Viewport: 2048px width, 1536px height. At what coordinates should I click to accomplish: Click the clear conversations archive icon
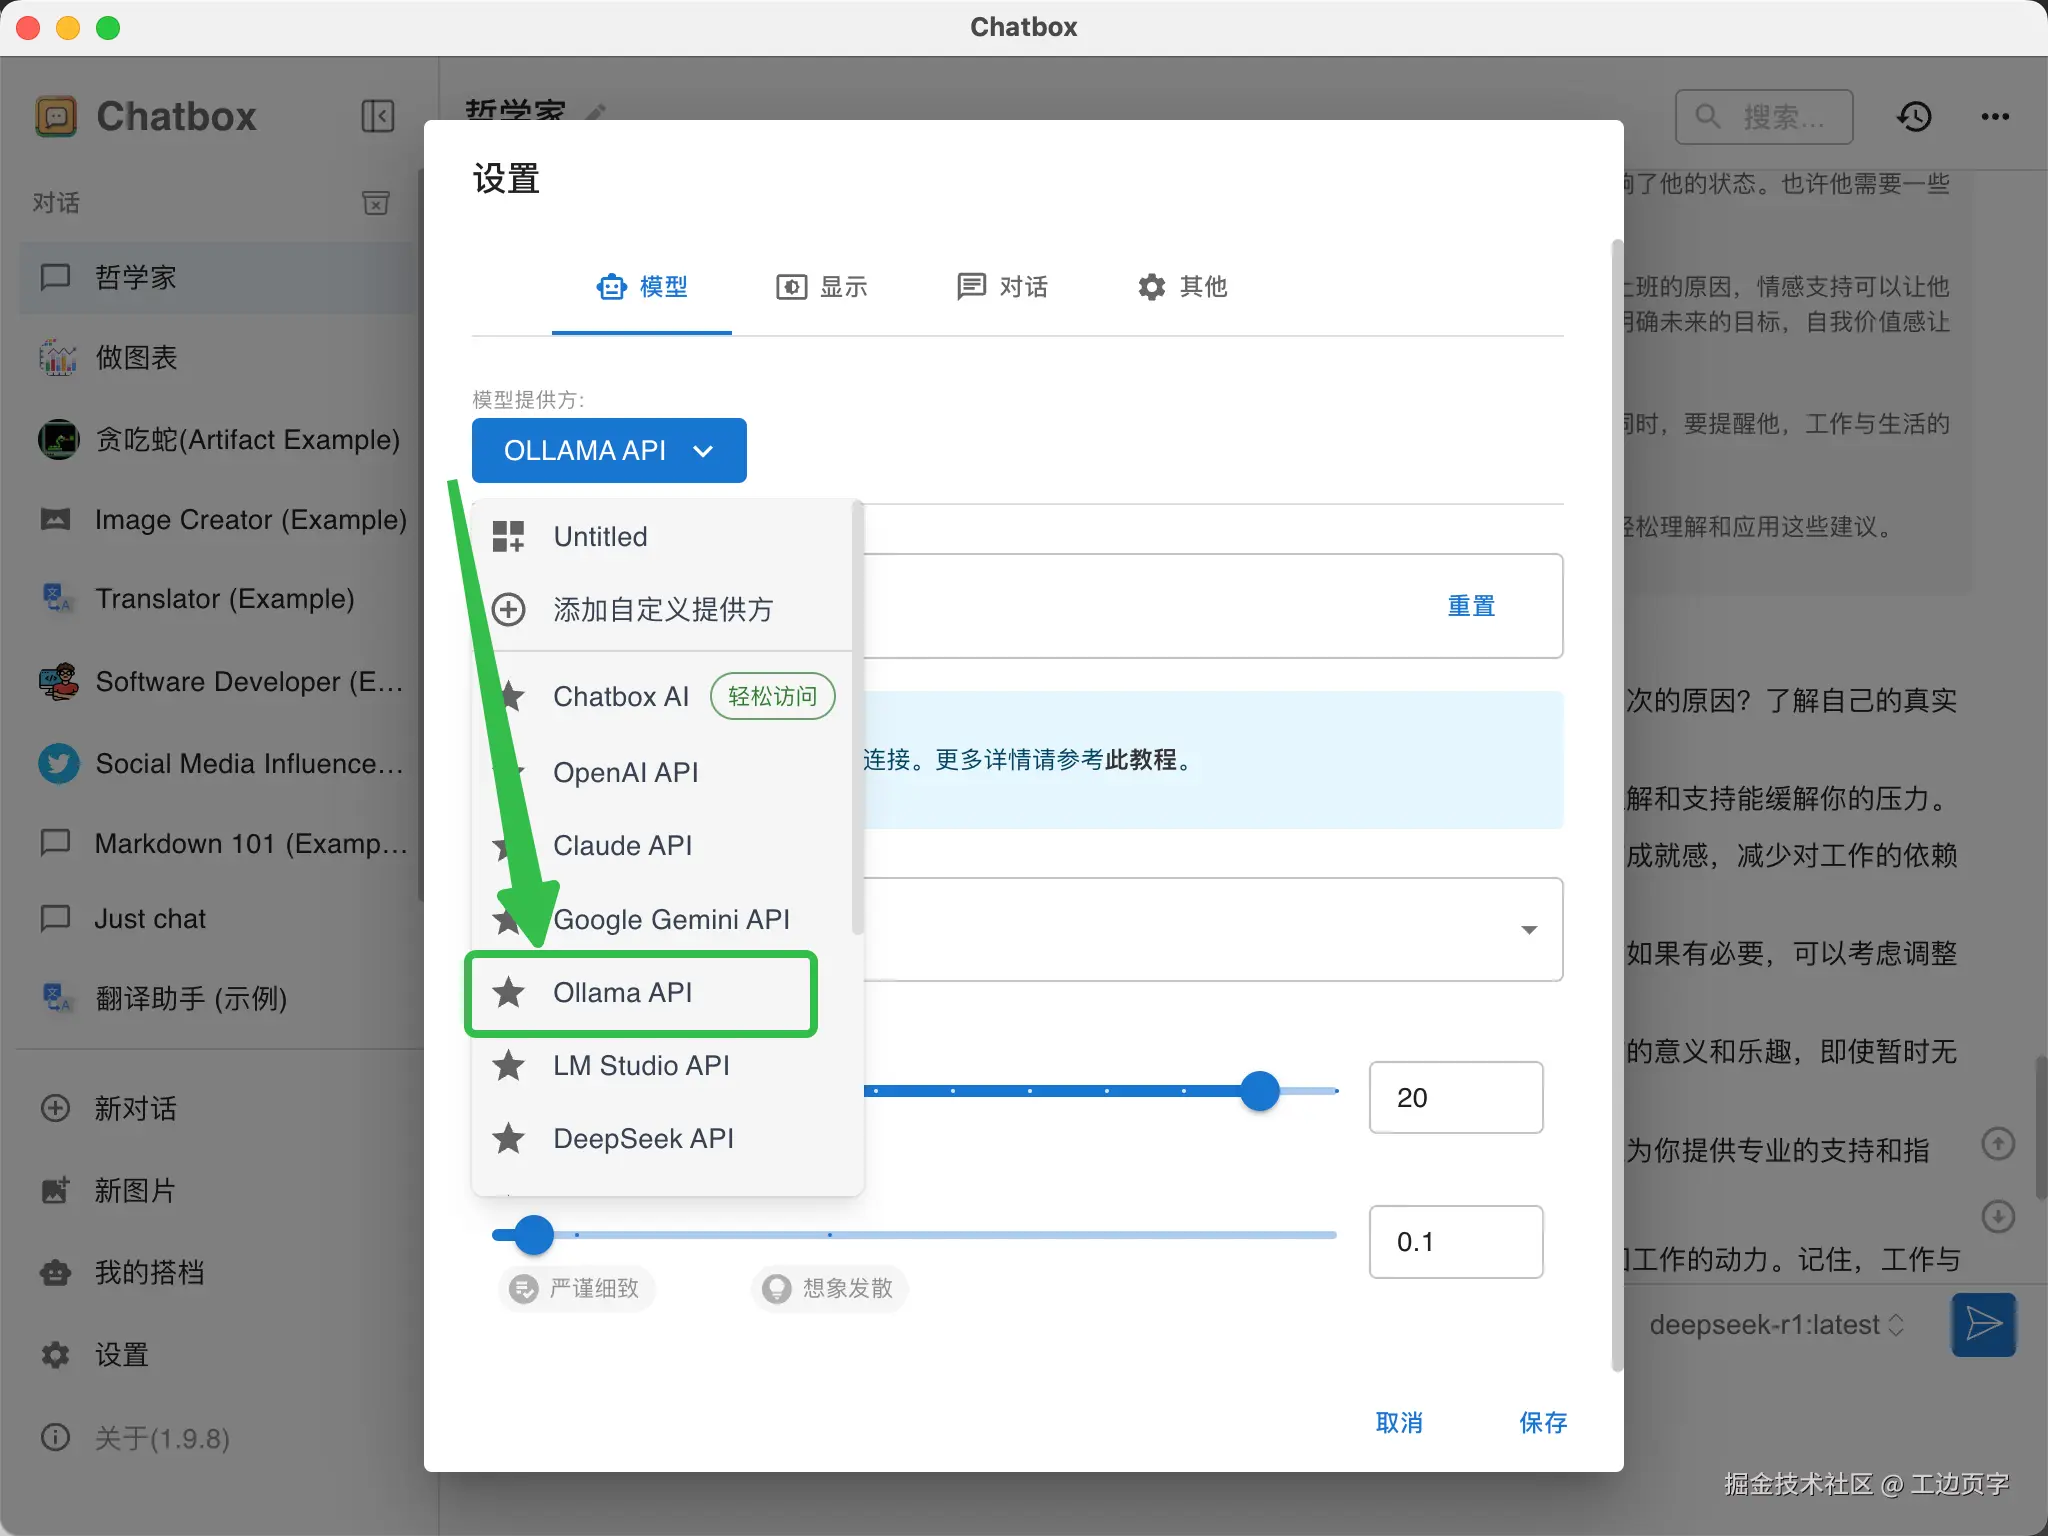(375, 203)
